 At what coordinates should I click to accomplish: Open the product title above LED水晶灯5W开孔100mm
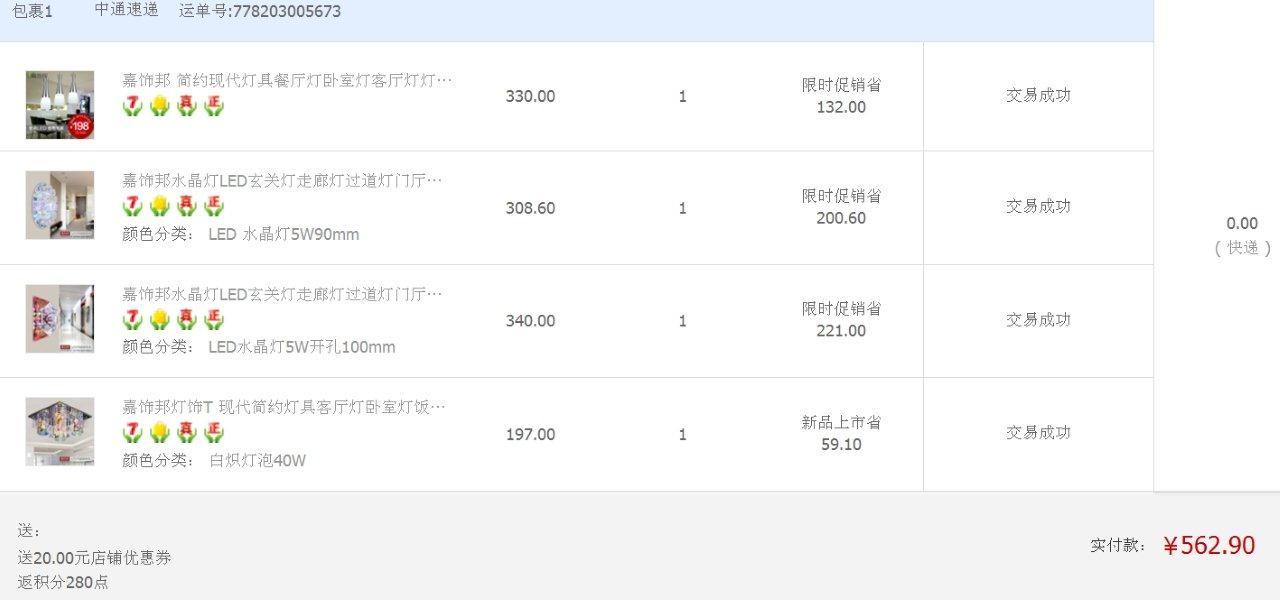282,294
